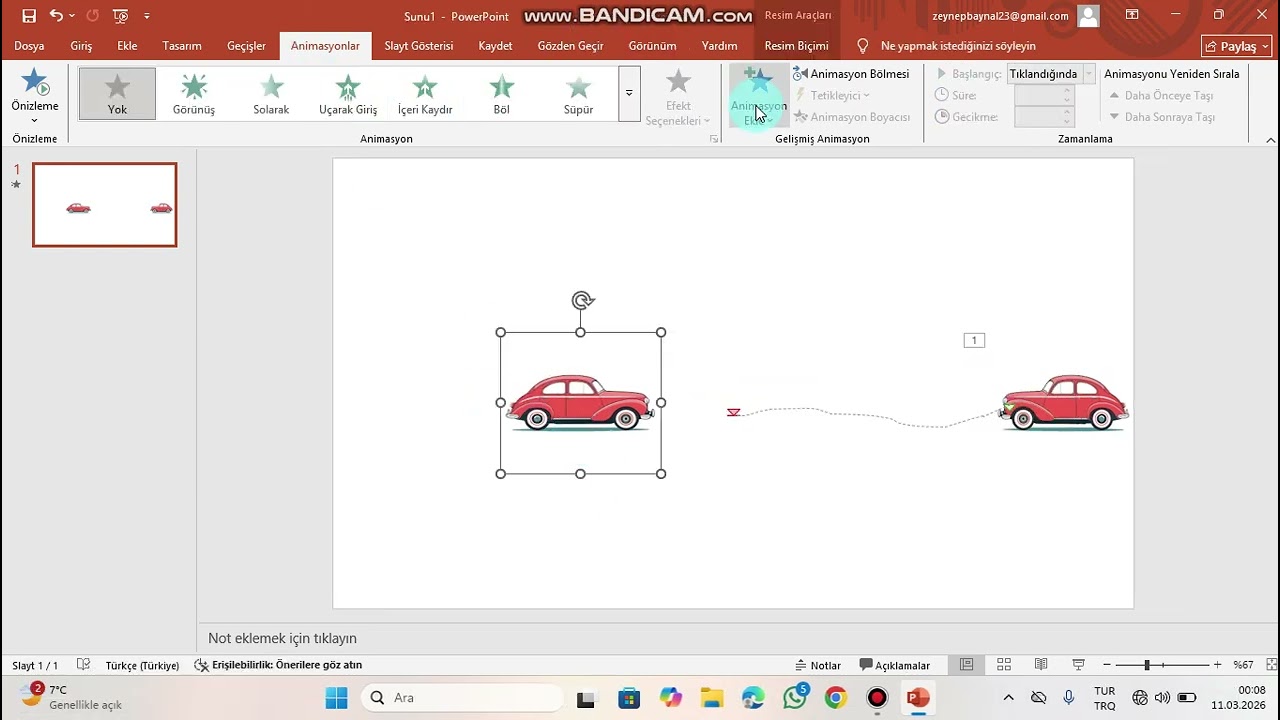Apply the Süpür animation
This screenshot has height=720, width=1280.
578,94
